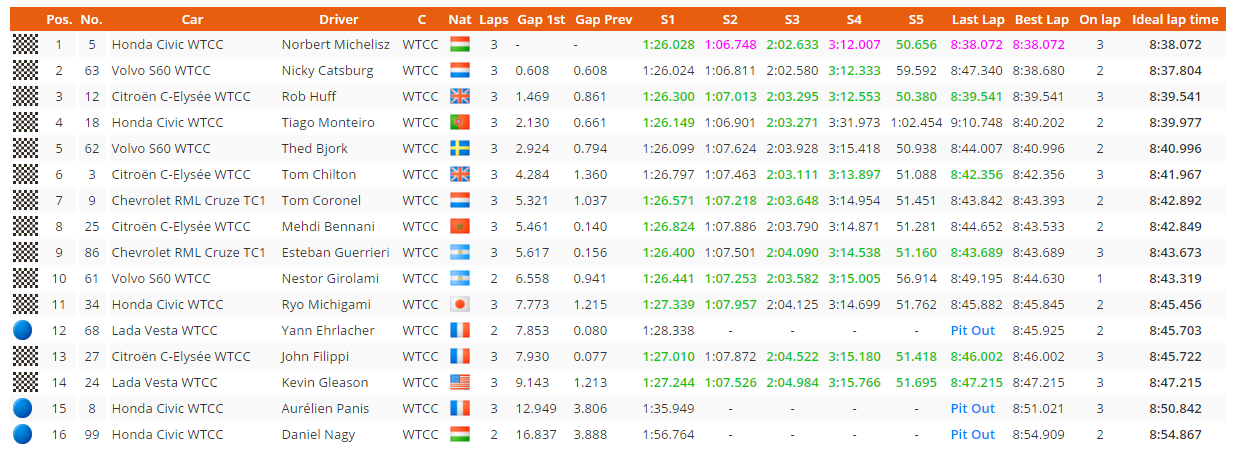This screenshot has width=1237, height=457.
Task: Select driver name Rob Huff
Action: point(311,97)
